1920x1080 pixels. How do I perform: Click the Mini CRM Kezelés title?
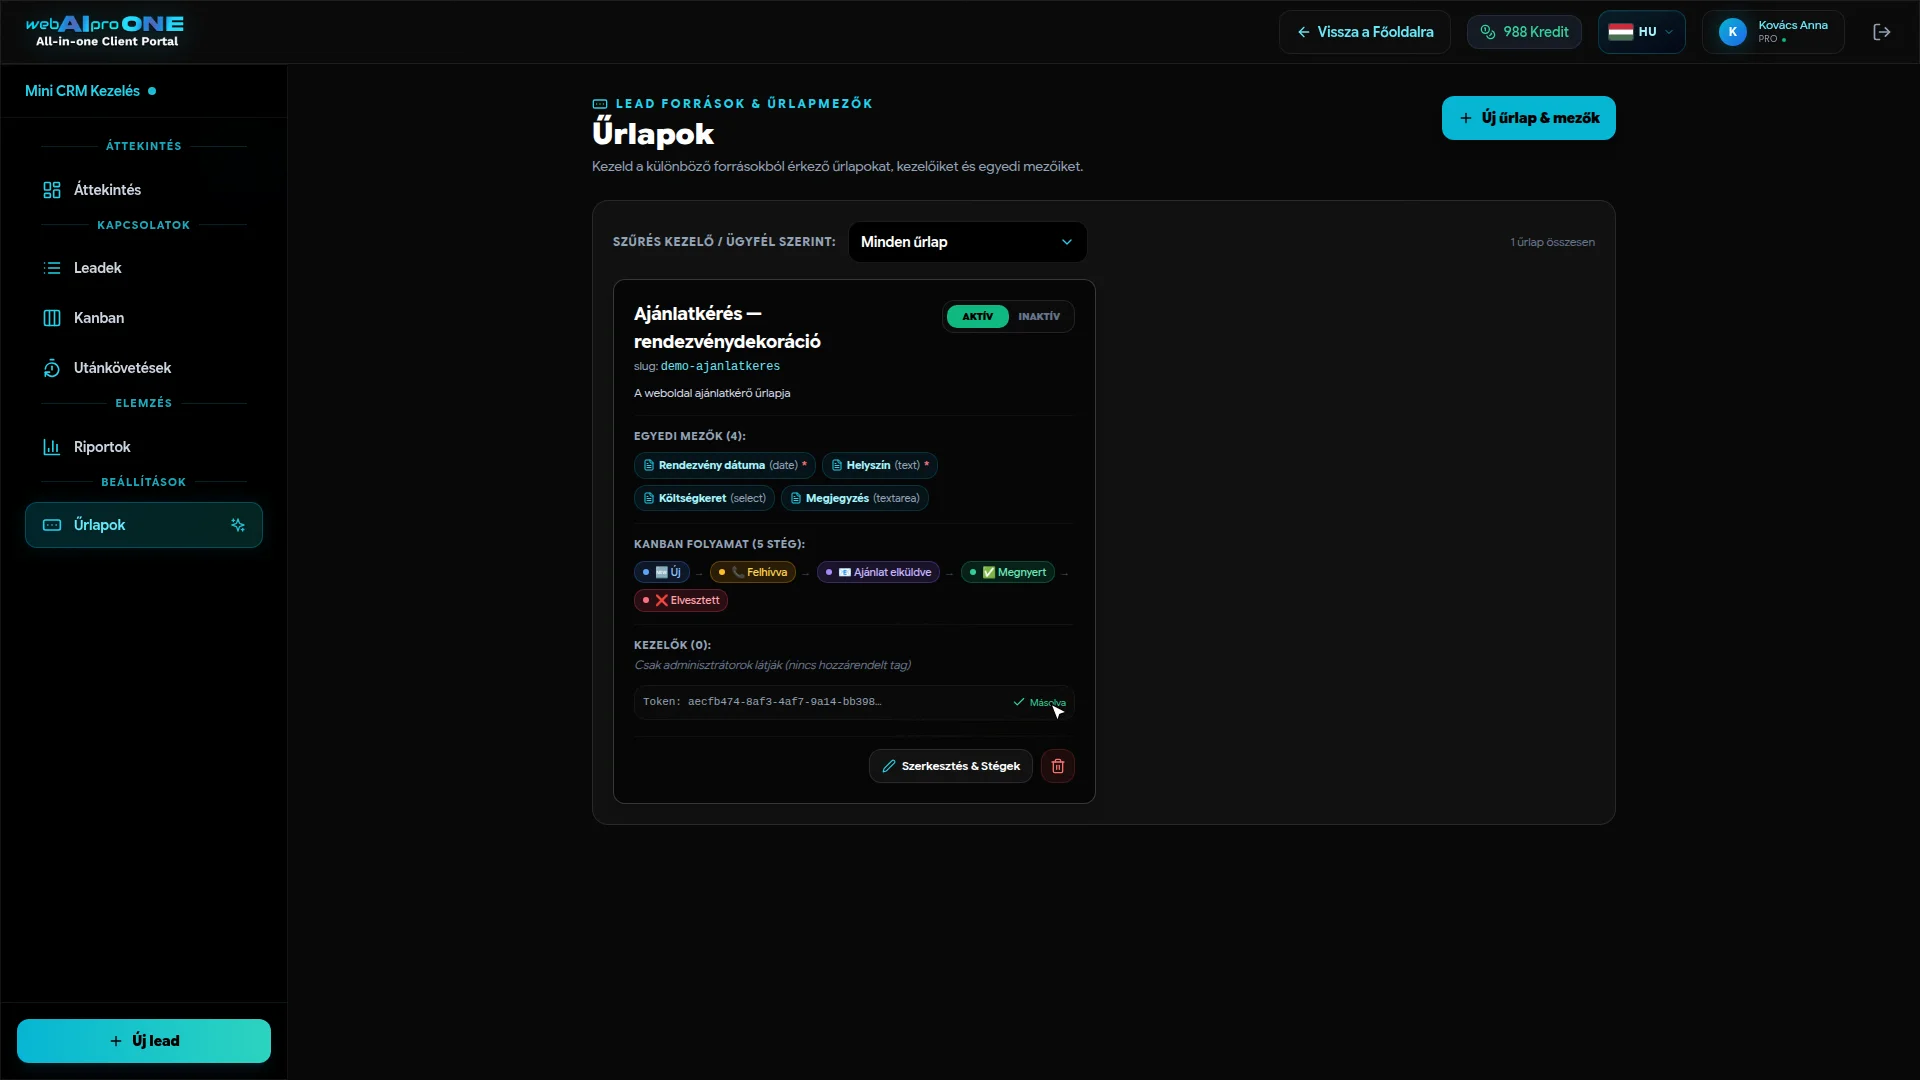point(82,91)
